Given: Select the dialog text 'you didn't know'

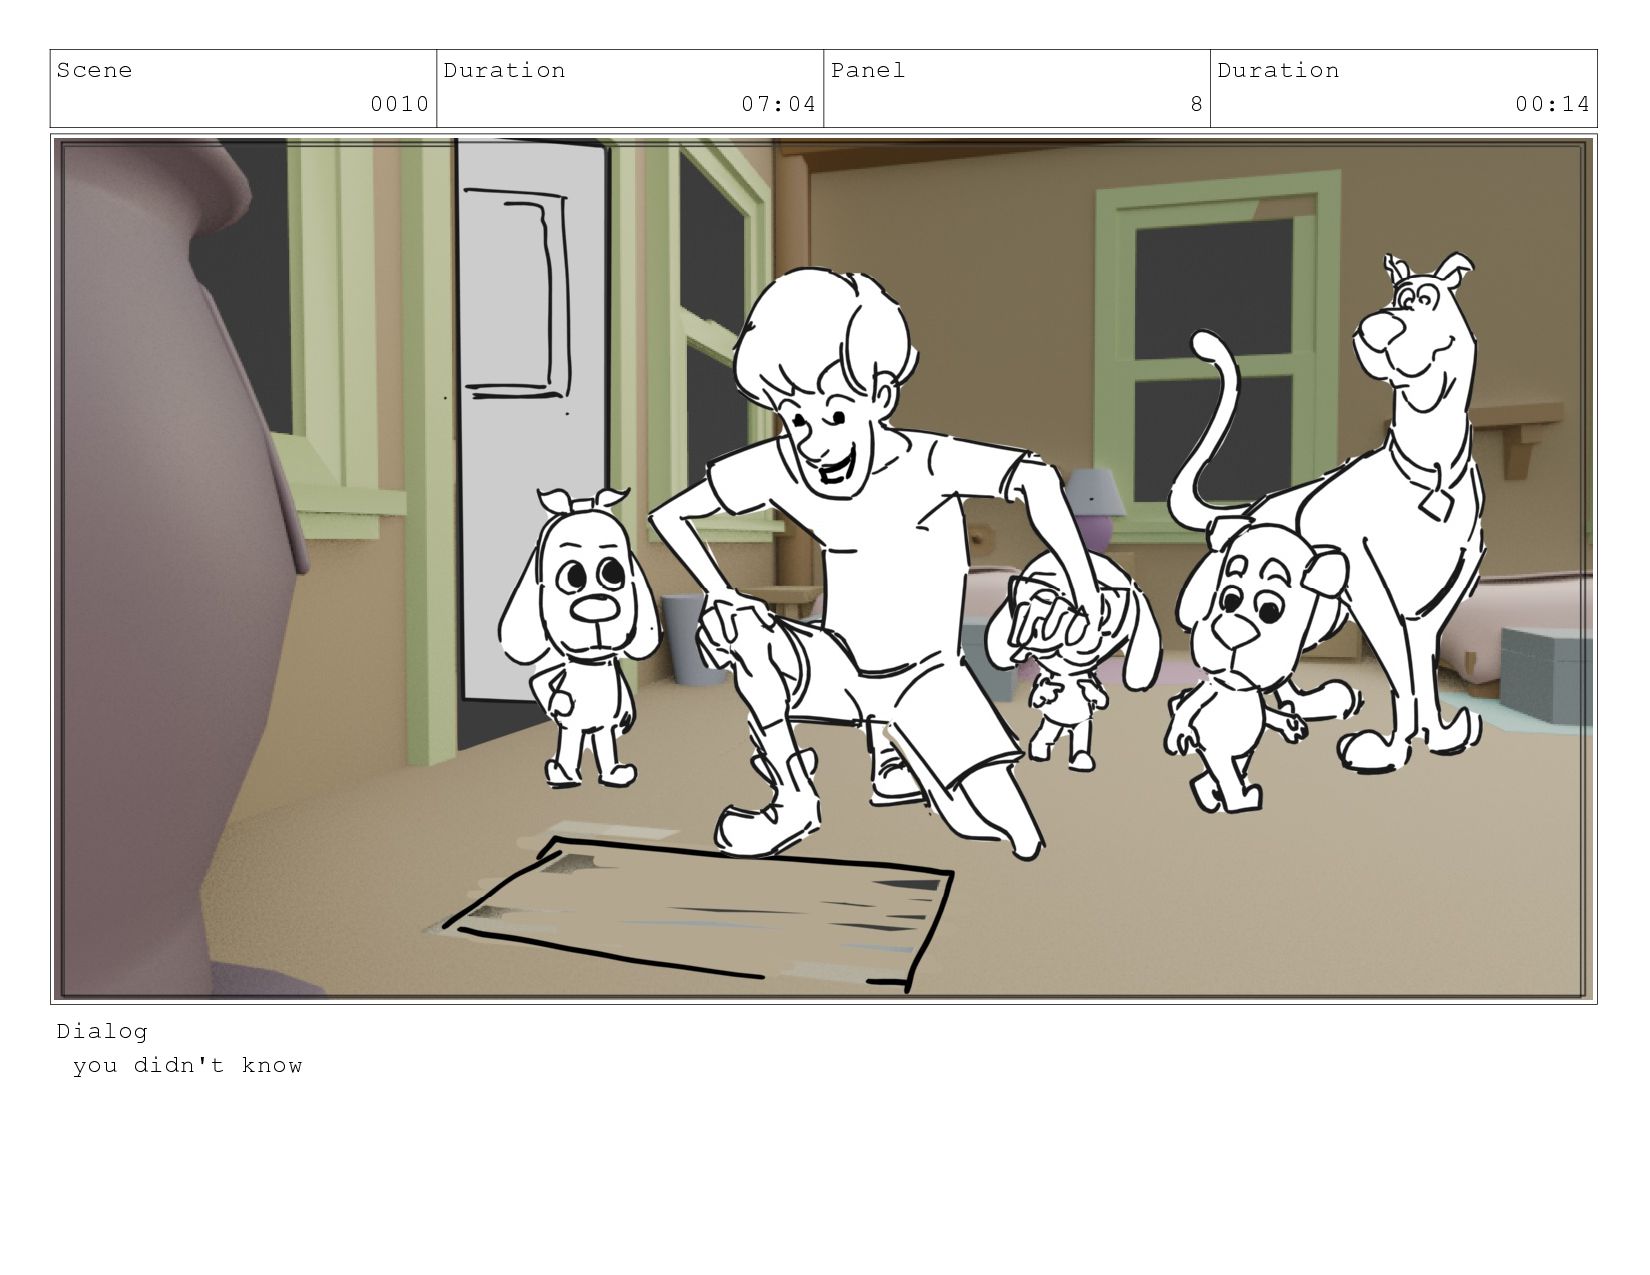Looking at the screenshot, I should tap(187, 1065).
